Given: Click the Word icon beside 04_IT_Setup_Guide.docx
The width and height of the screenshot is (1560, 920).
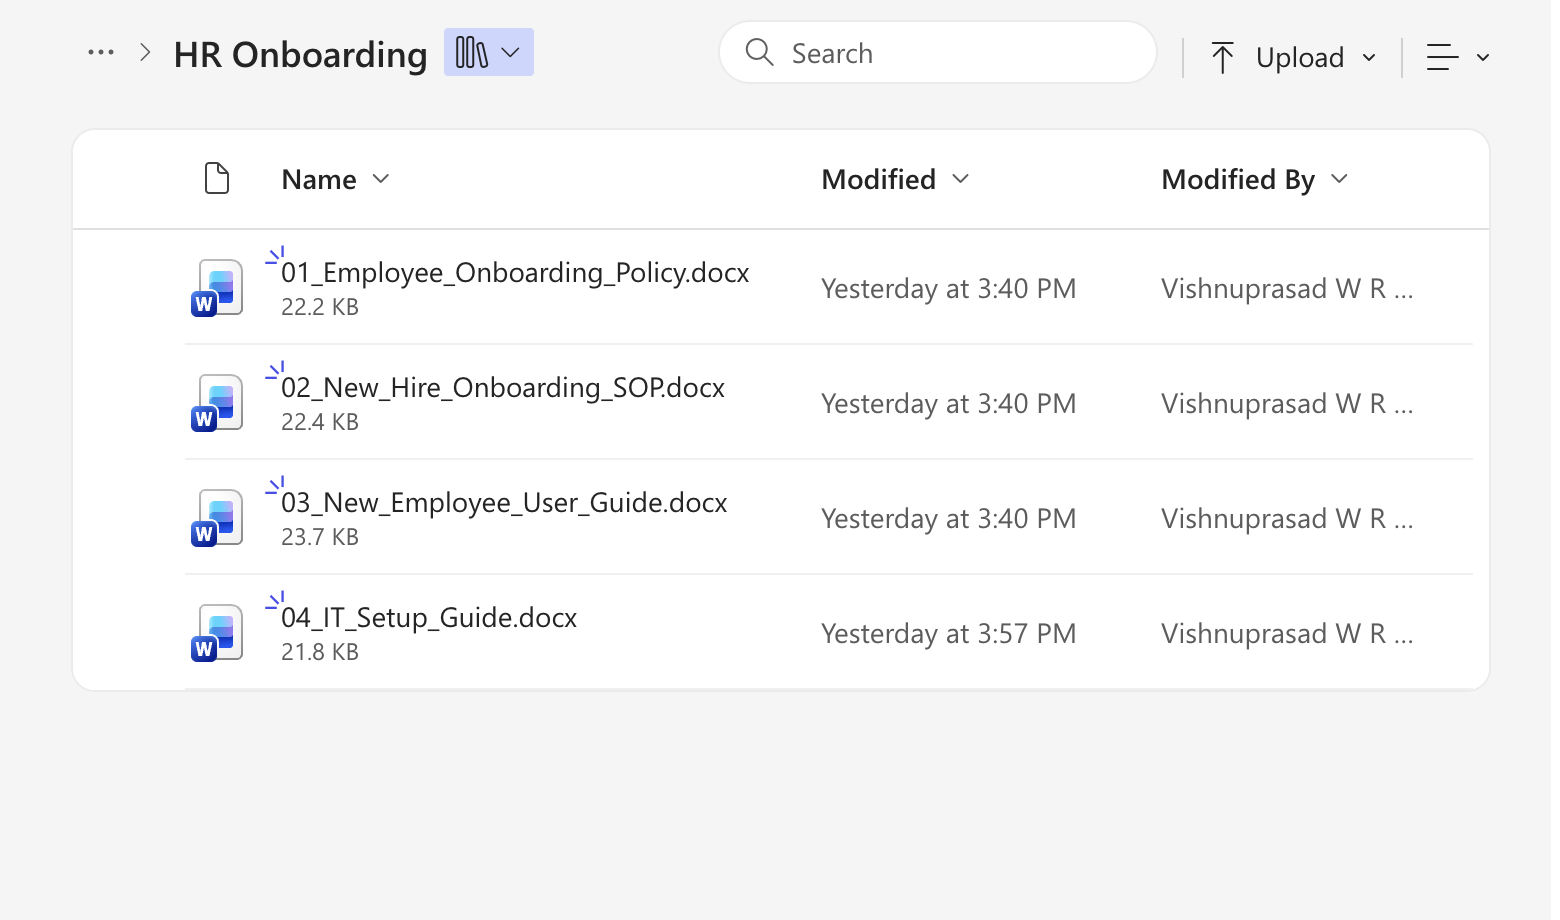Looking at the screenshot, I should tap(216, 632).
